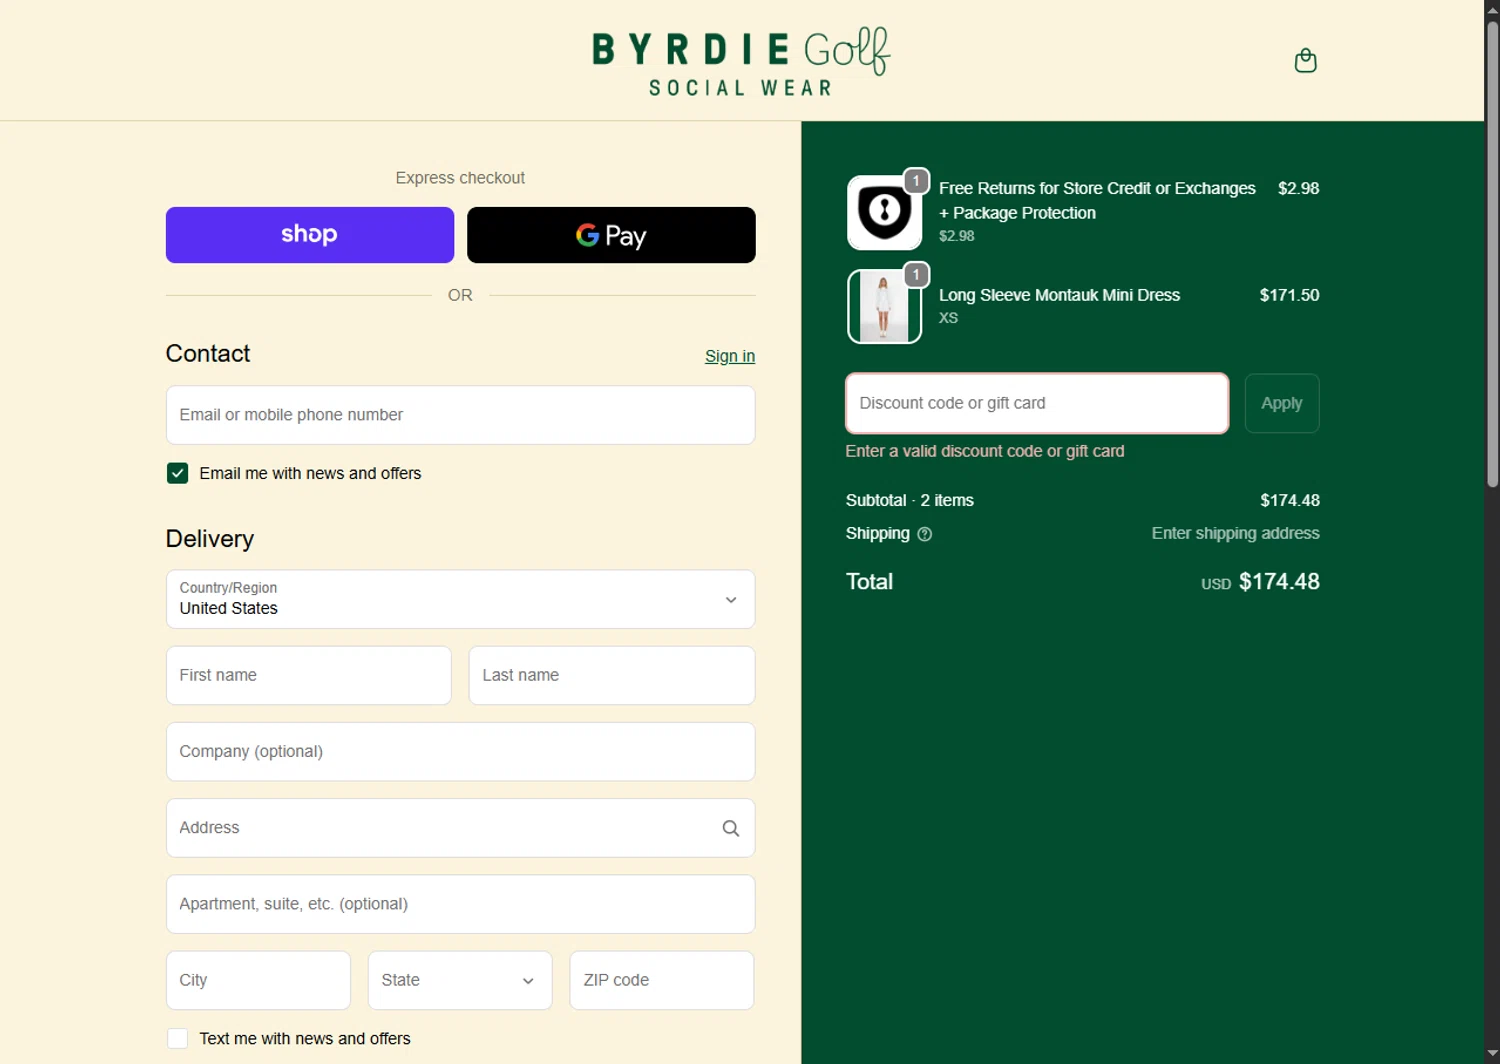This screenshot has height=1064, width=1500.
Task: Click the 'Long Sleeve Montauk Mini Dress' text
Action: coord(1059,295)
